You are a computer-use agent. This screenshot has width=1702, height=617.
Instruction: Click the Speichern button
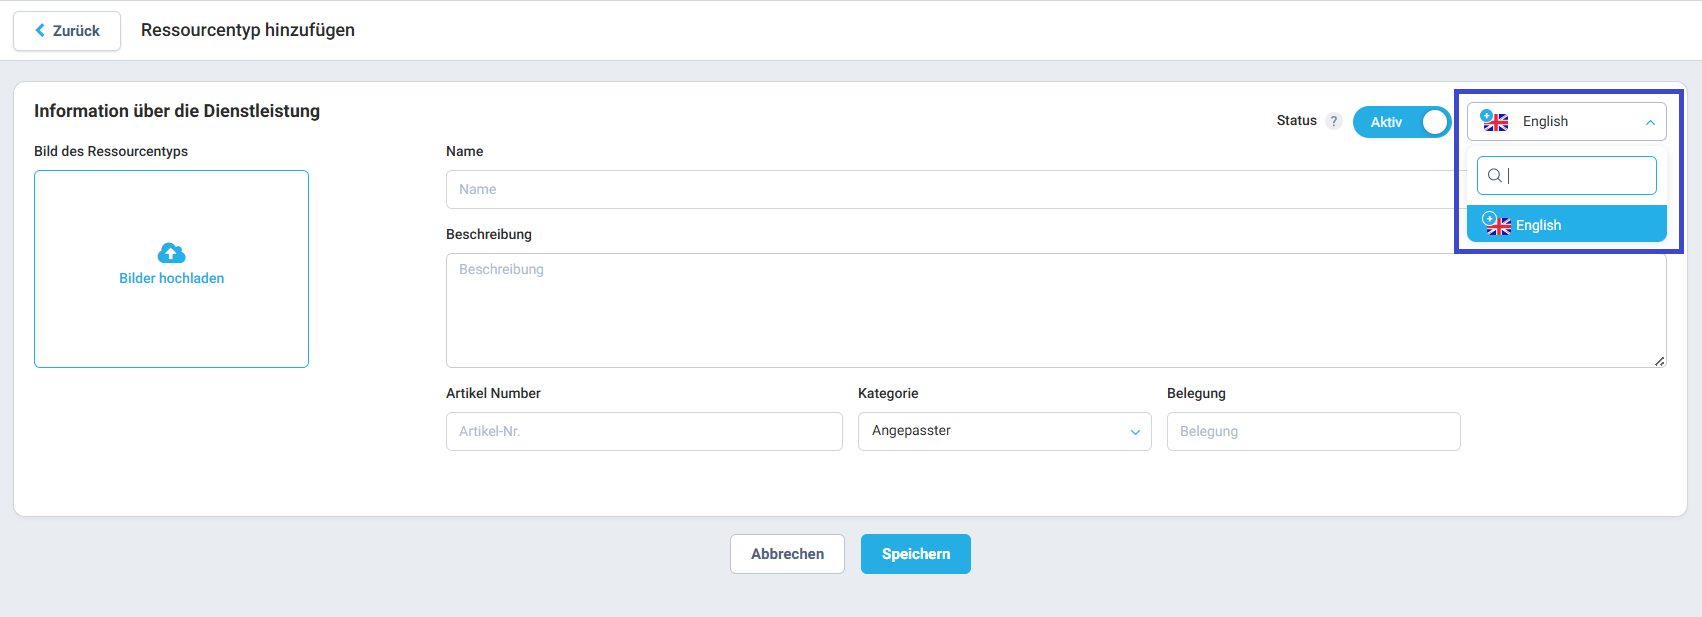click(916, 554)
